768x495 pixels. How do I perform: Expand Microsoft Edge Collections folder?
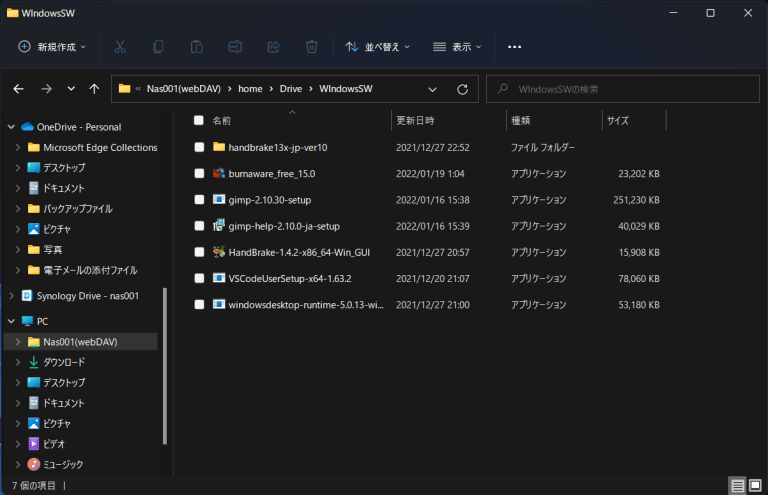tap(18, 147)
